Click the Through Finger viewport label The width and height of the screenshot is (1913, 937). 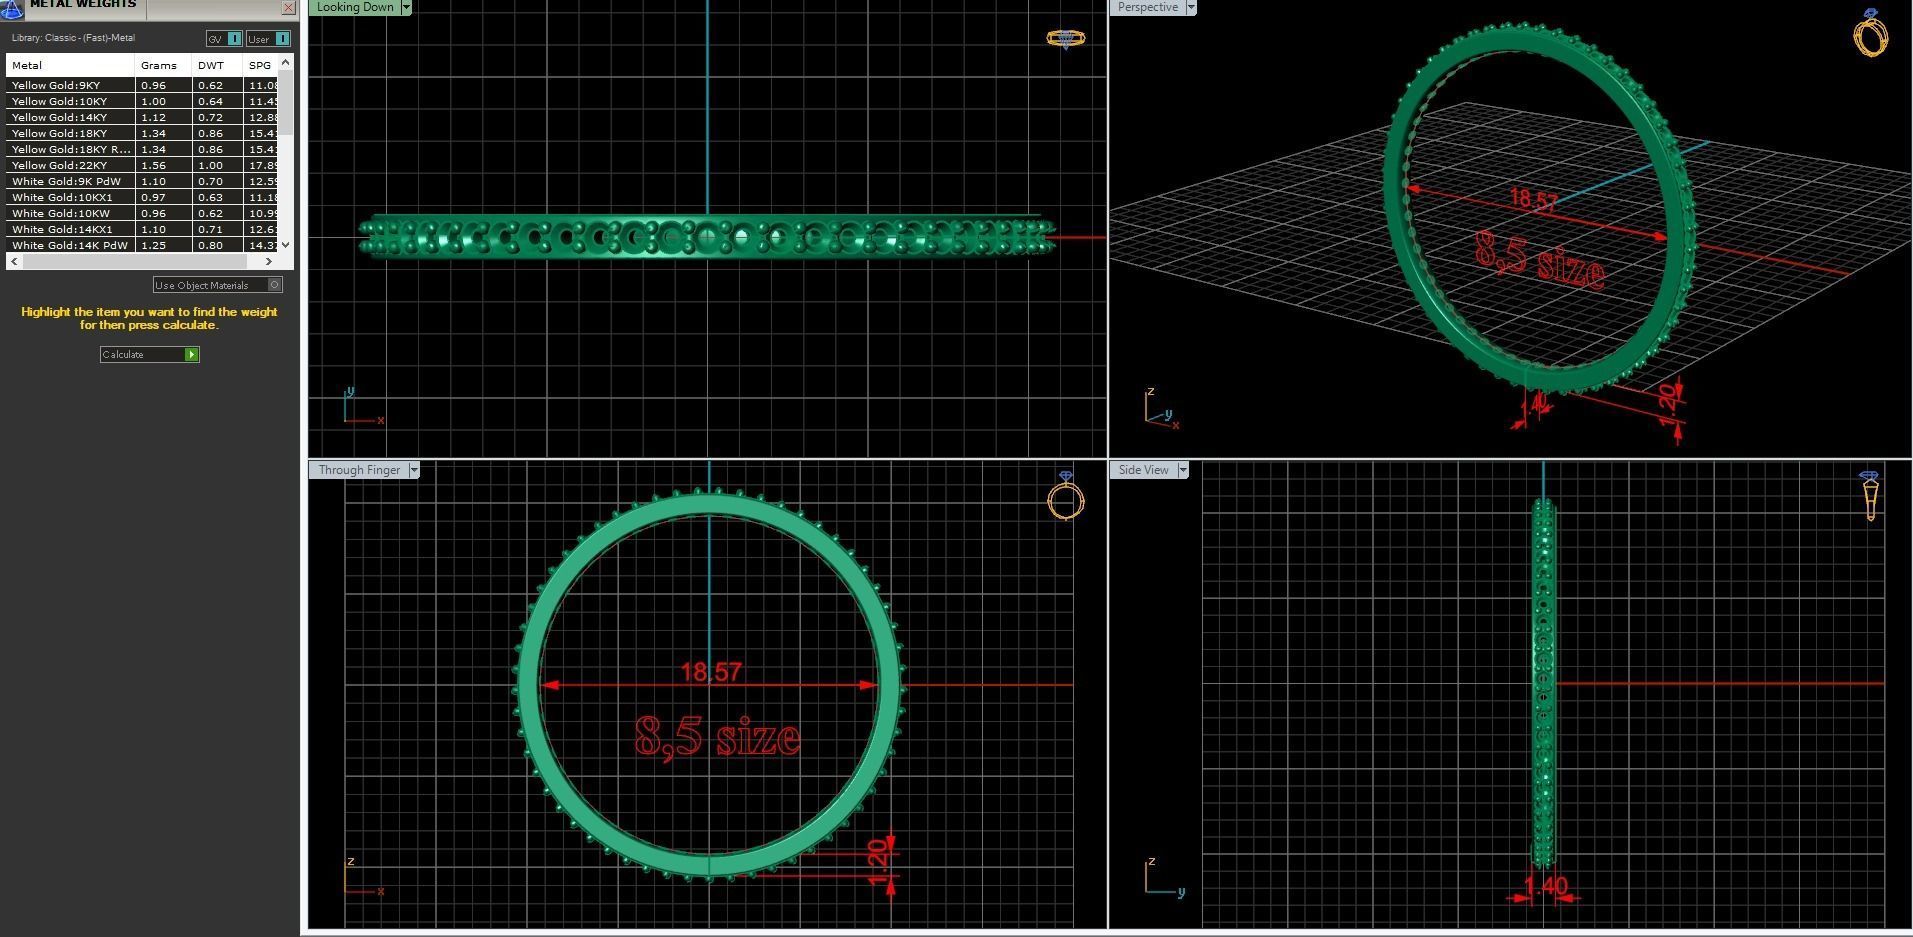click(x=359, y=470)
